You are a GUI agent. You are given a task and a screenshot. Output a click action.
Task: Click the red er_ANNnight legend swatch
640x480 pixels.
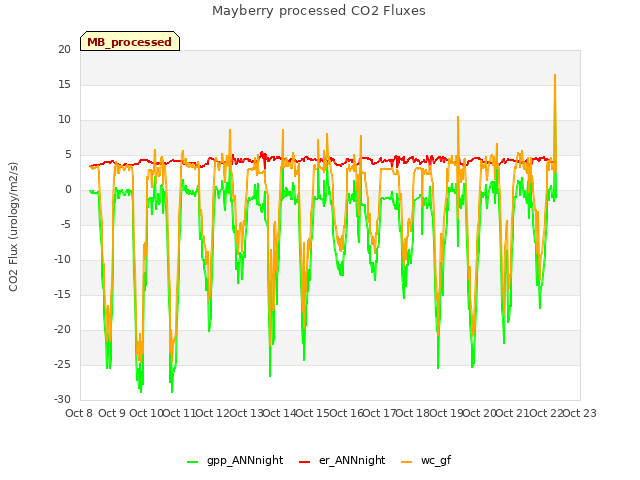coord(304,462)
